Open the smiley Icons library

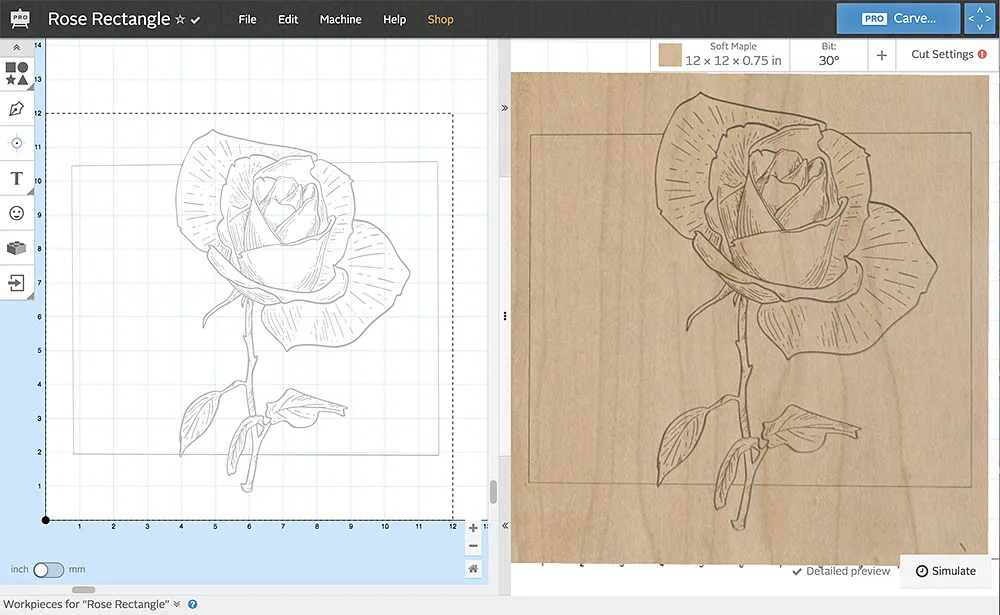click(x=16, y=213)
